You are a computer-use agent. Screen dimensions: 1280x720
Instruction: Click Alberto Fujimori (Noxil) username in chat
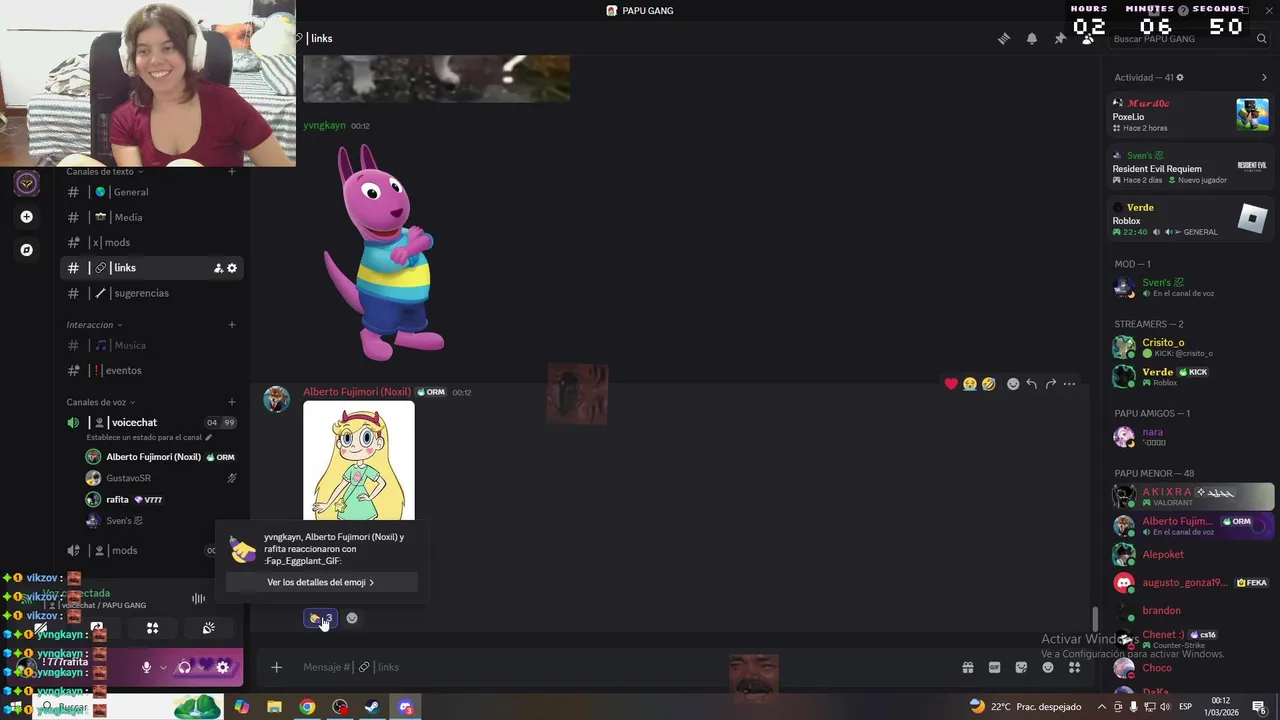(357, 392)
